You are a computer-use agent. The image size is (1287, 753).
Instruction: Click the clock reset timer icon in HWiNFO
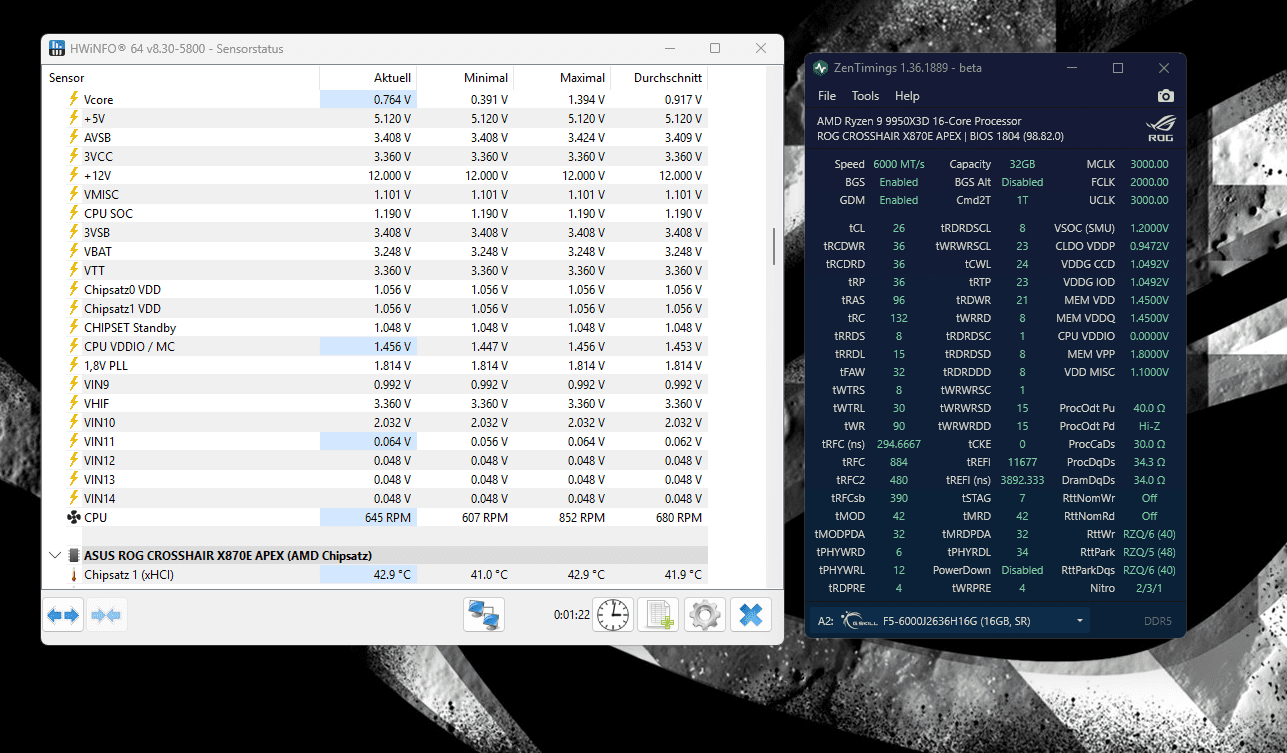[613, 615]
